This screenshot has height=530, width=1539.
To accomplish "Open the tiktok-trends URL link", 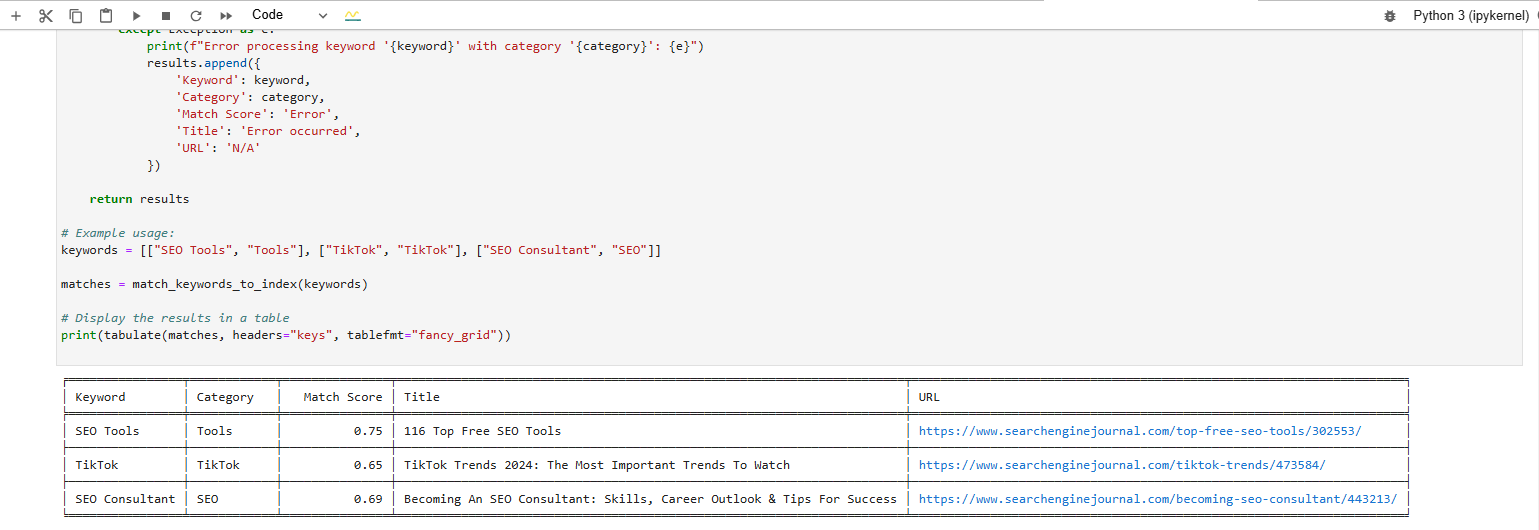I will pyautogui.click(x=1122, y=465).
